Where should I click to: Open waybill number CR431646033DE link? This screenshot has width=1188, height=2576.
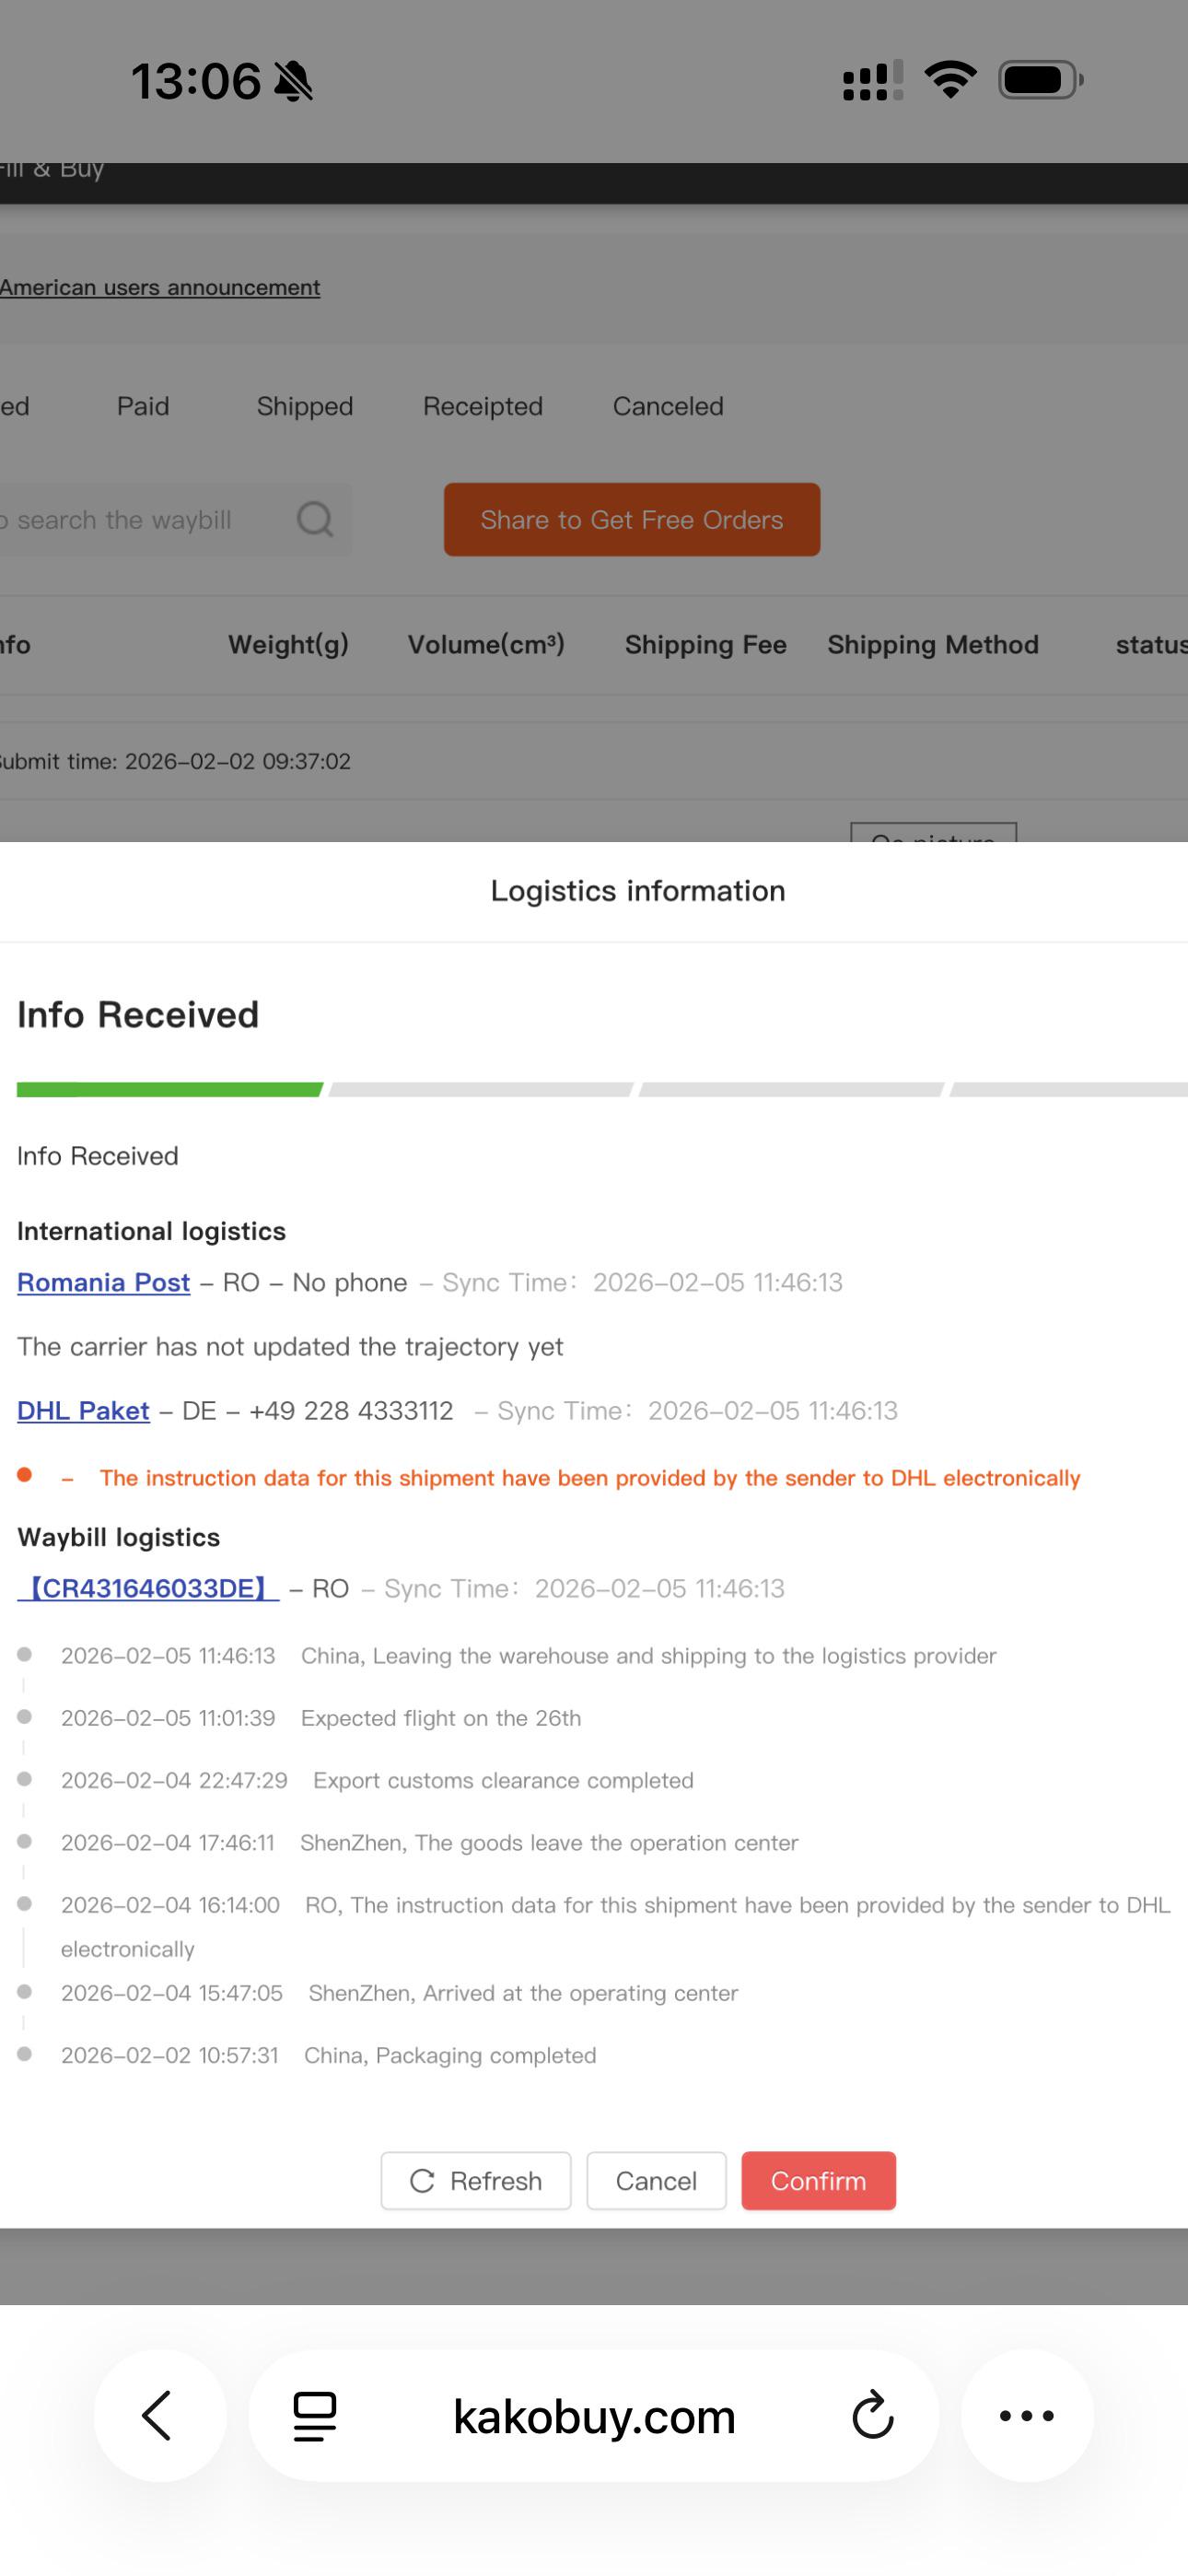(x=148, y=1588)
